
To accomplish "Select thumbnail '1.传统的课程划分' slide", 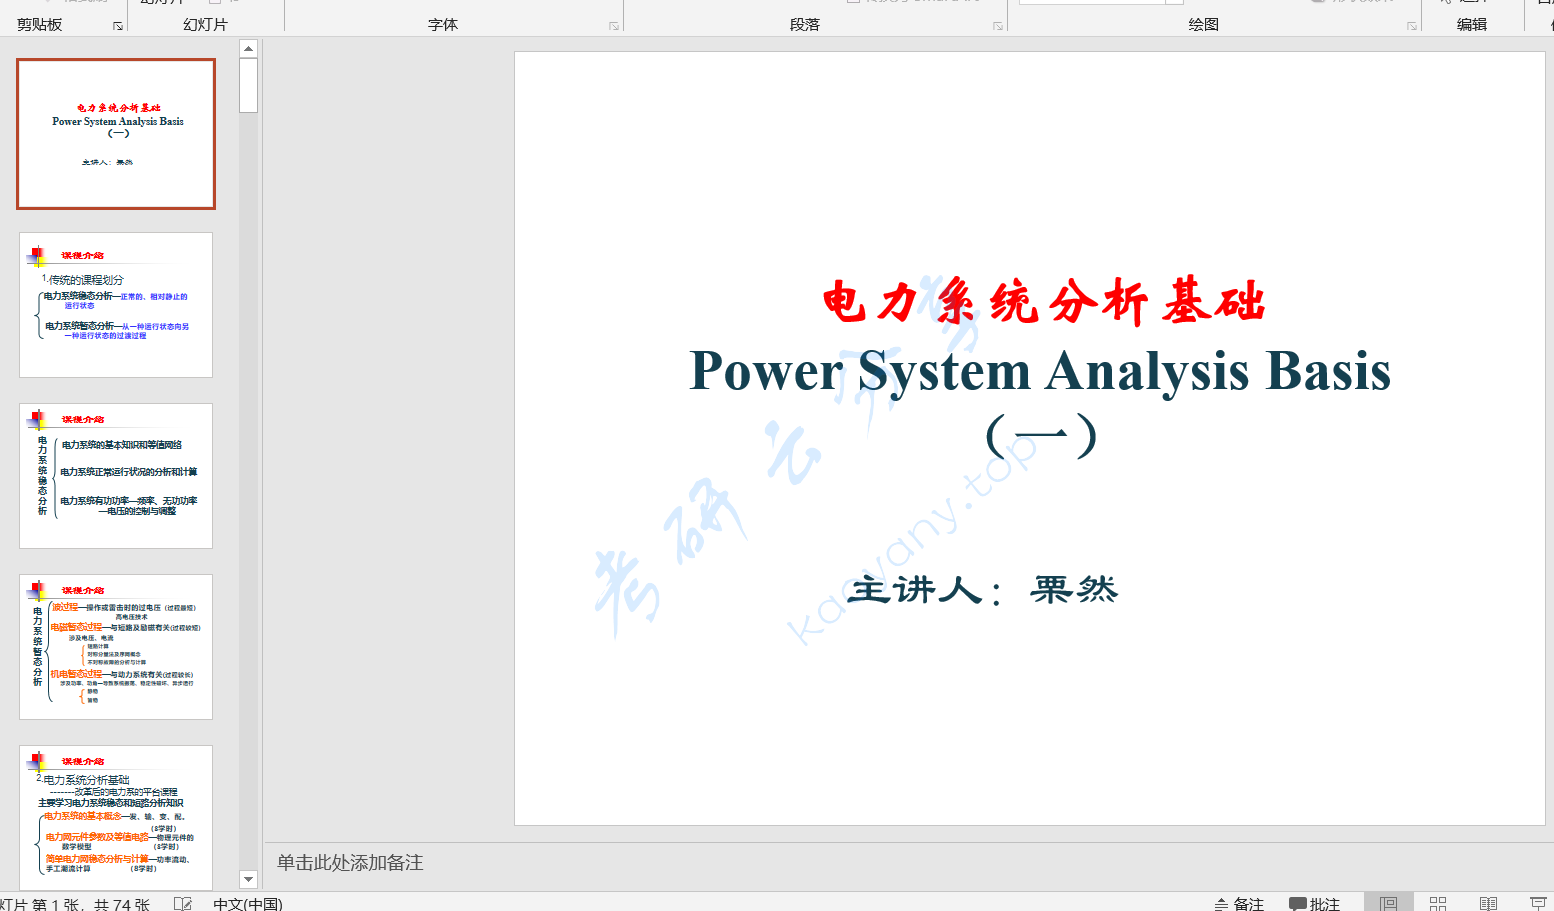I will (116, 305).
